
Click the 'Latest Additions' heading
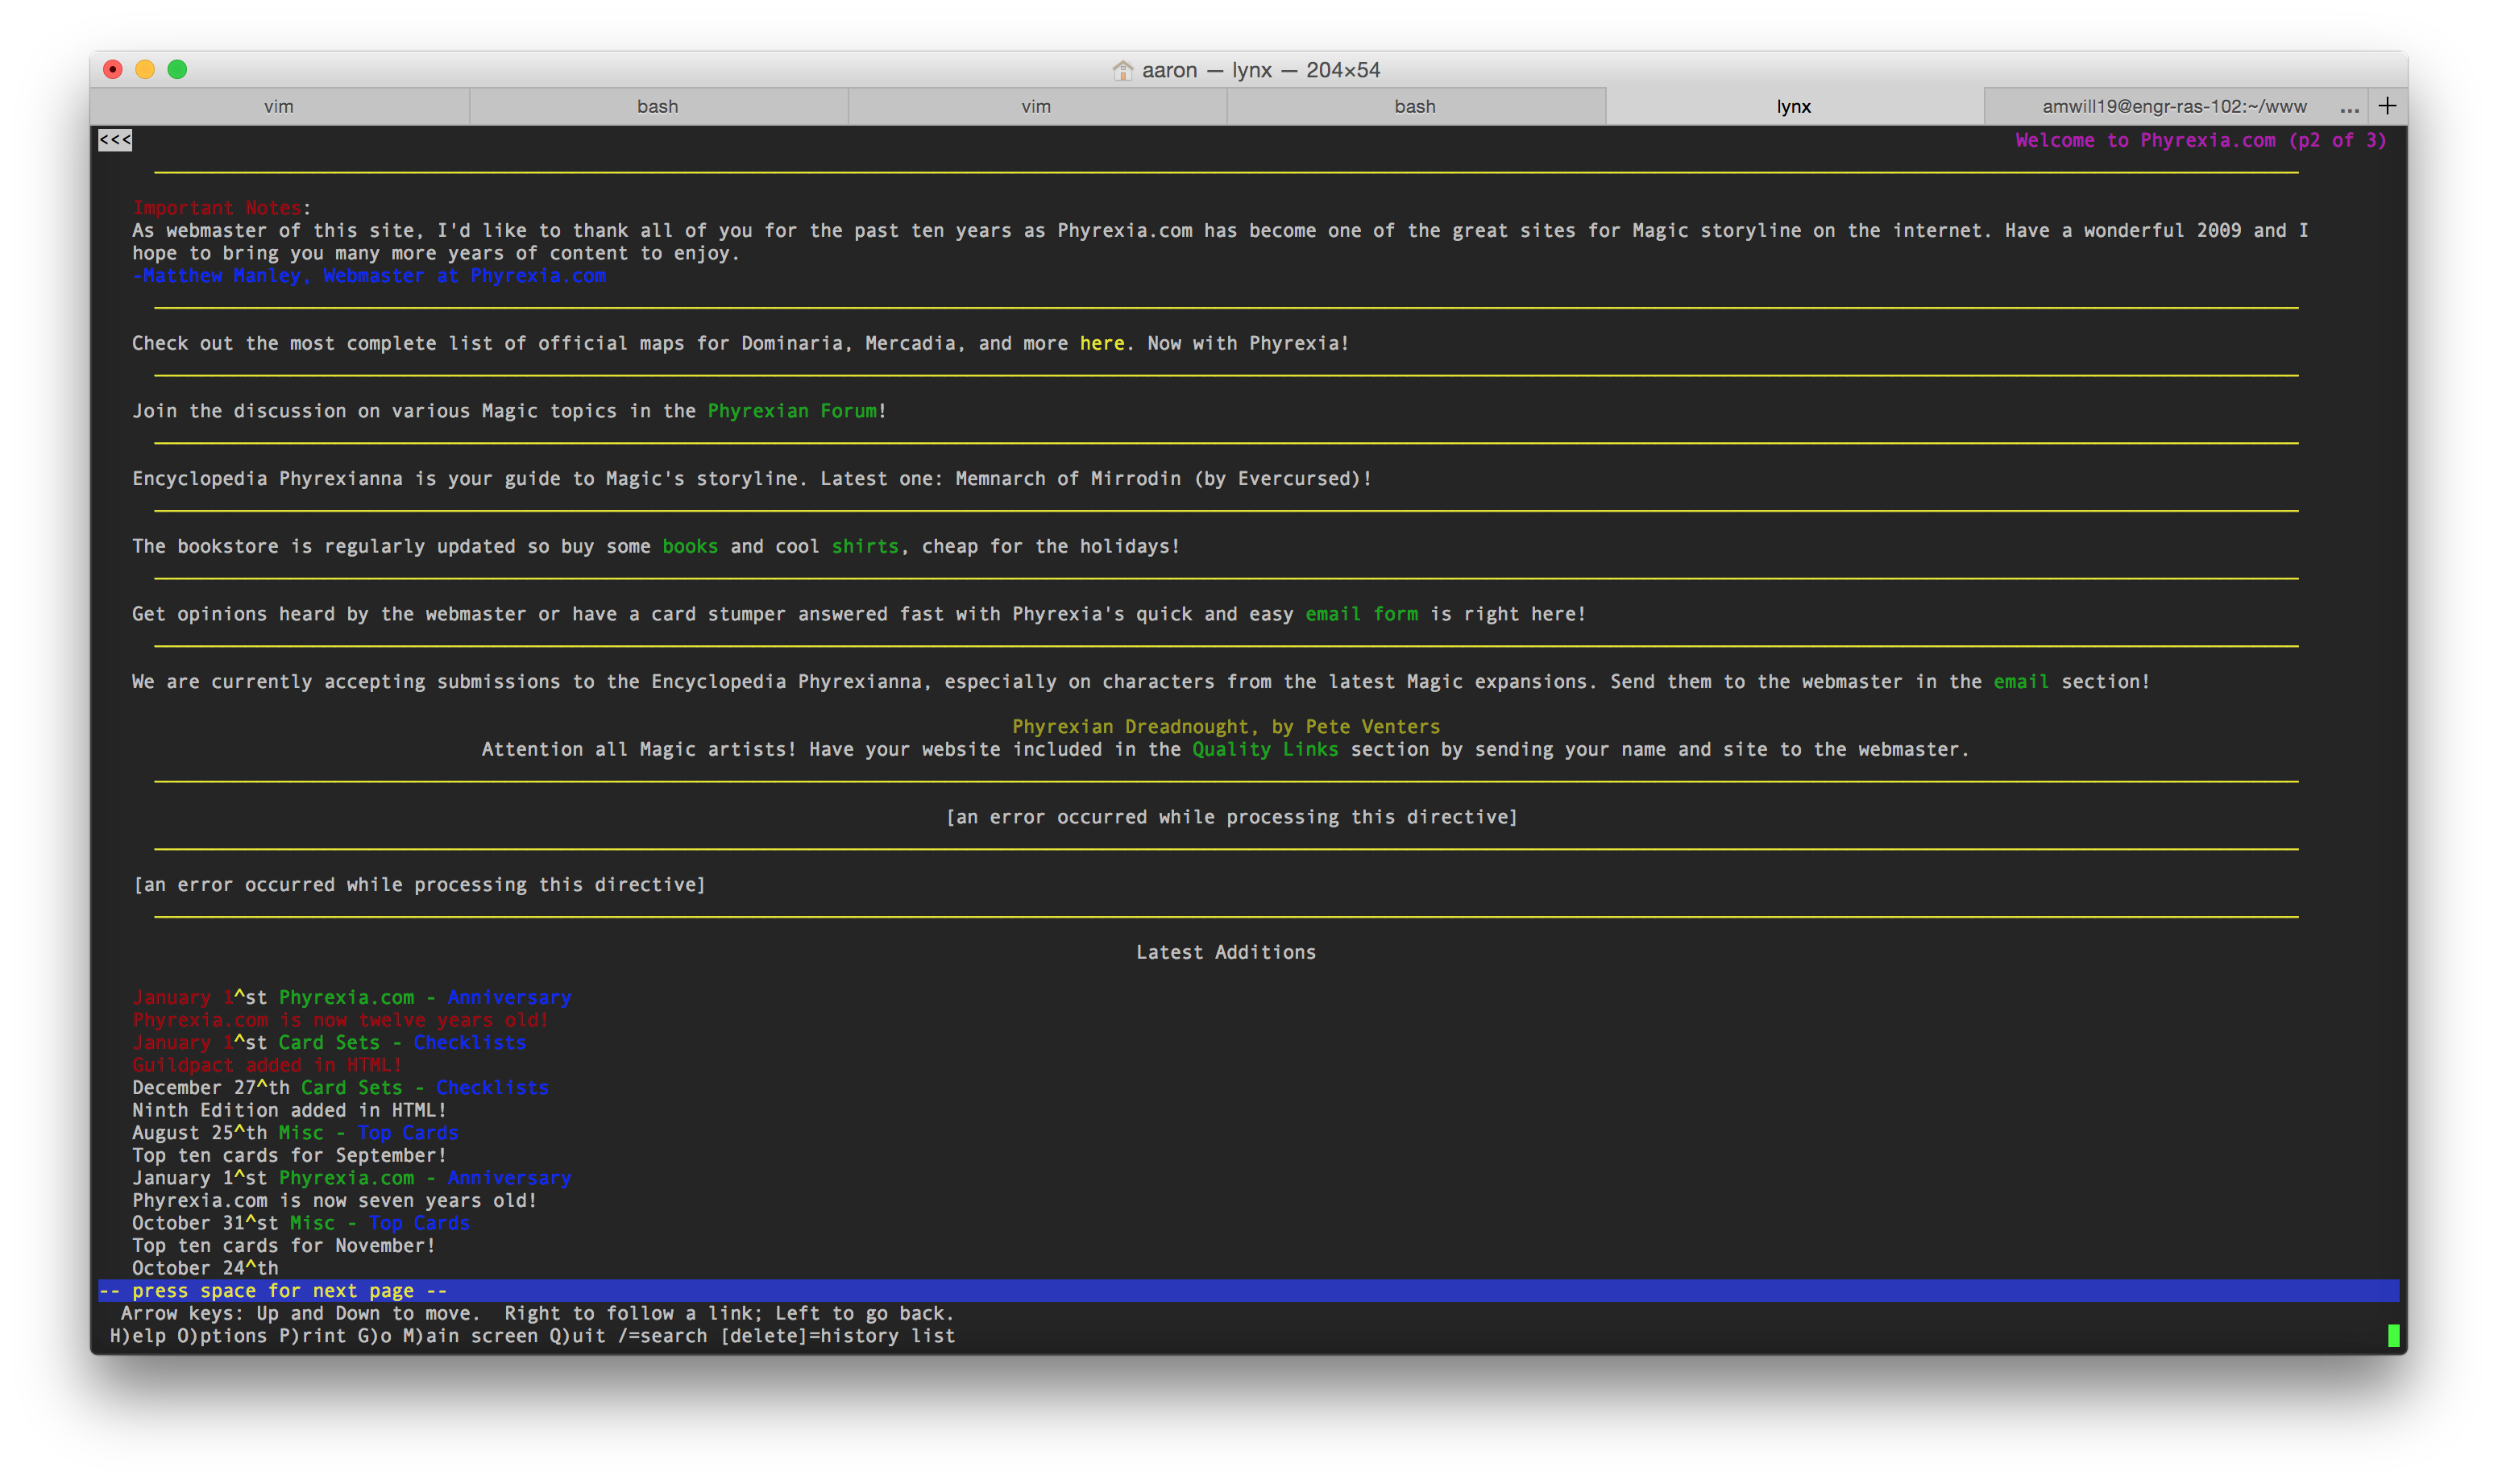[x=1226, y=952]
